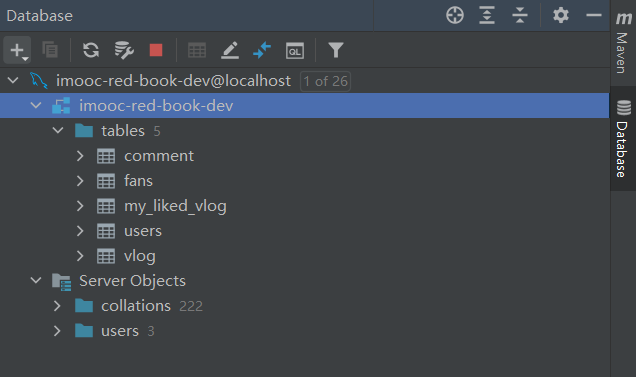
Task: Click the MySQL dolphin data source icon
Action: pyautogui.click(x=39, y=81)
